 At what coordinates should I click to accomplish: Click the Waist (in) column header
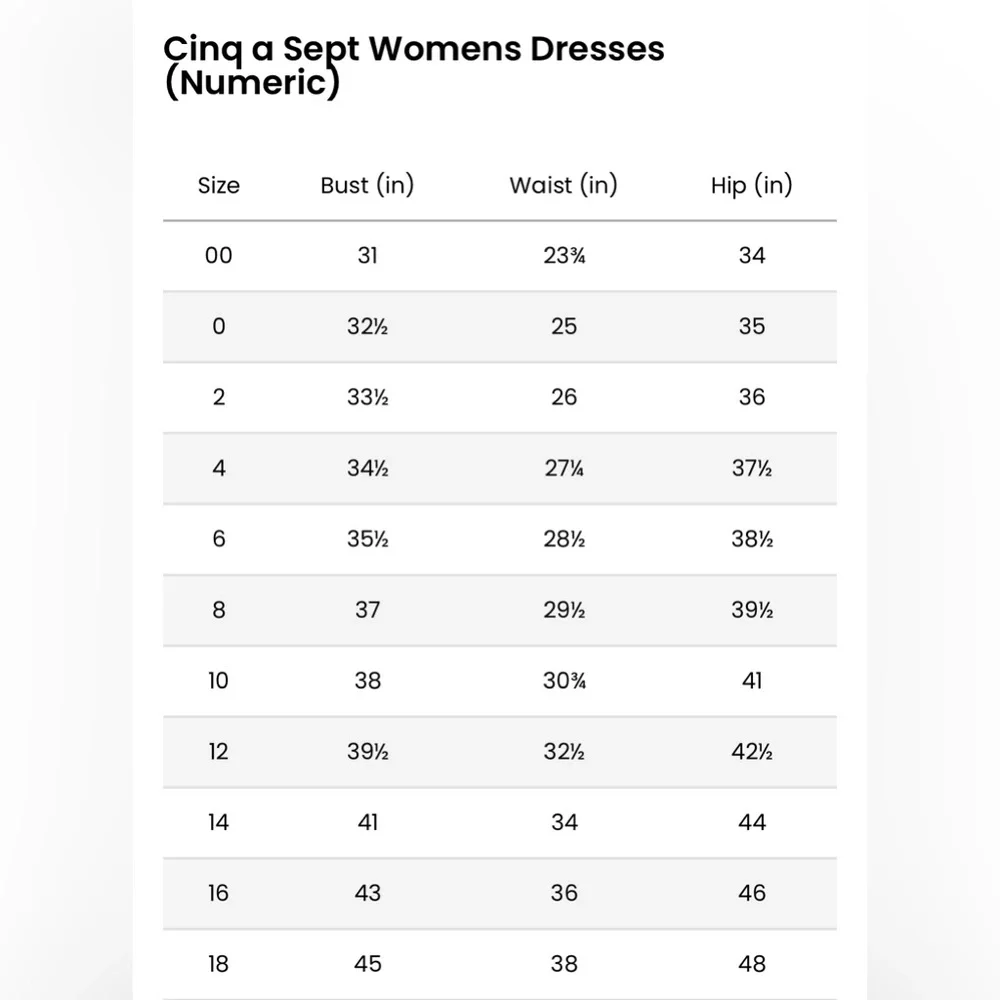point(564,186)
